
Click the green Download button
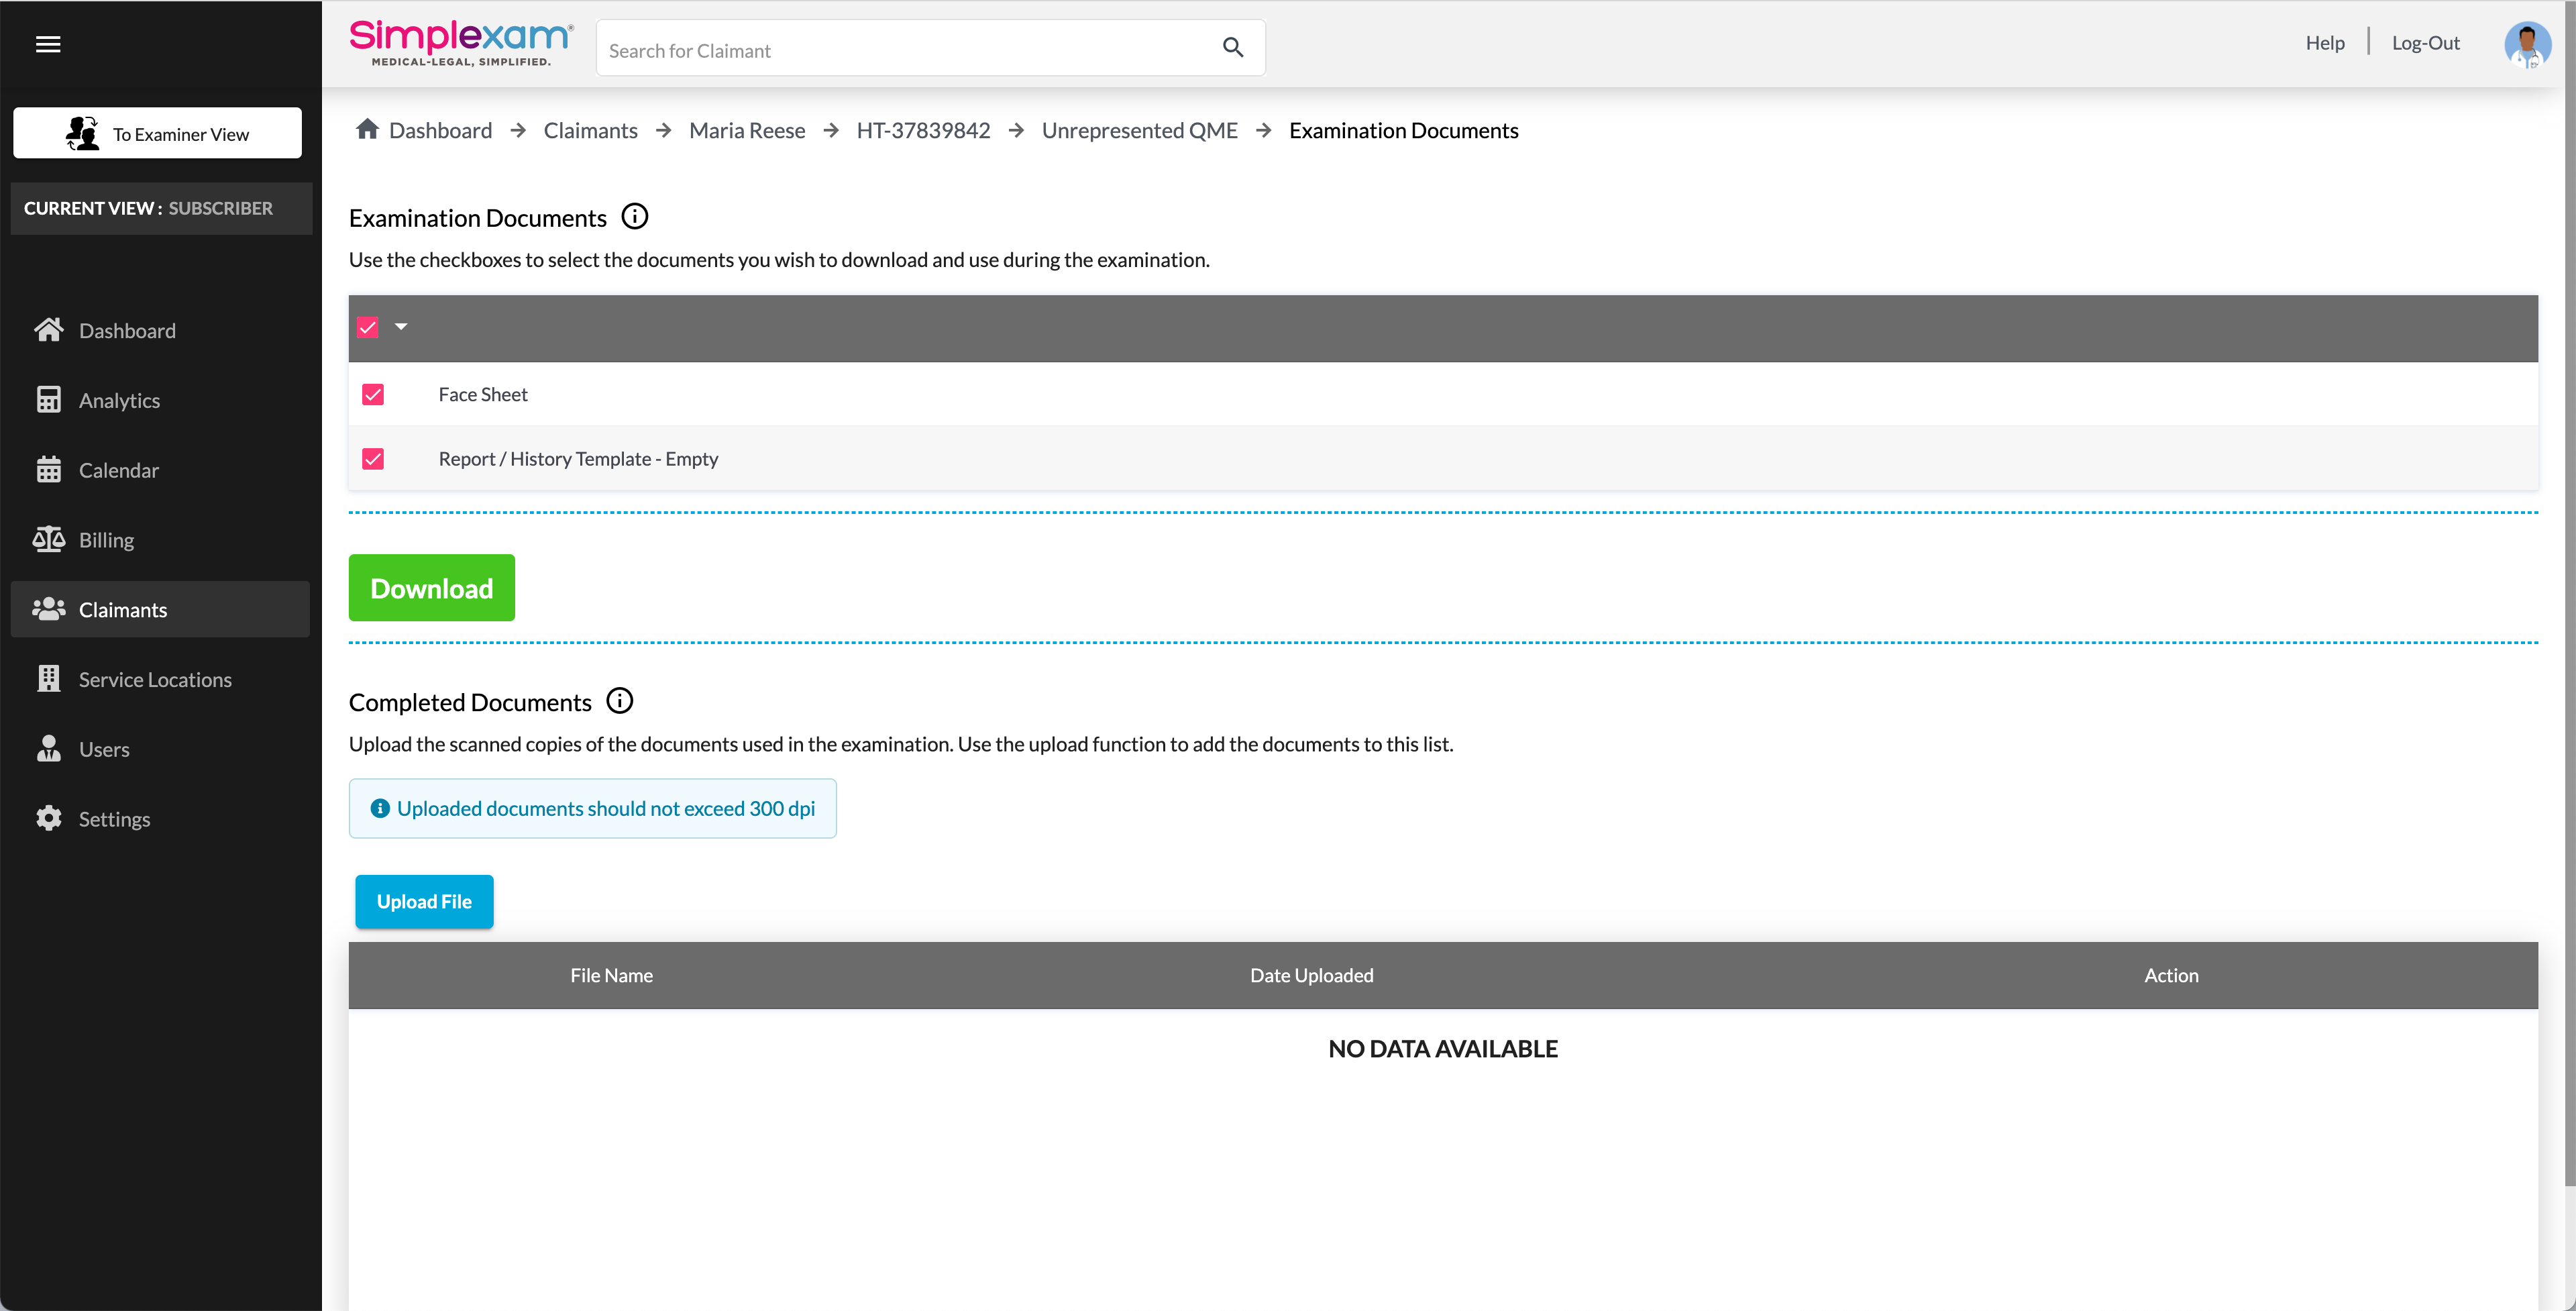point(431,588)
